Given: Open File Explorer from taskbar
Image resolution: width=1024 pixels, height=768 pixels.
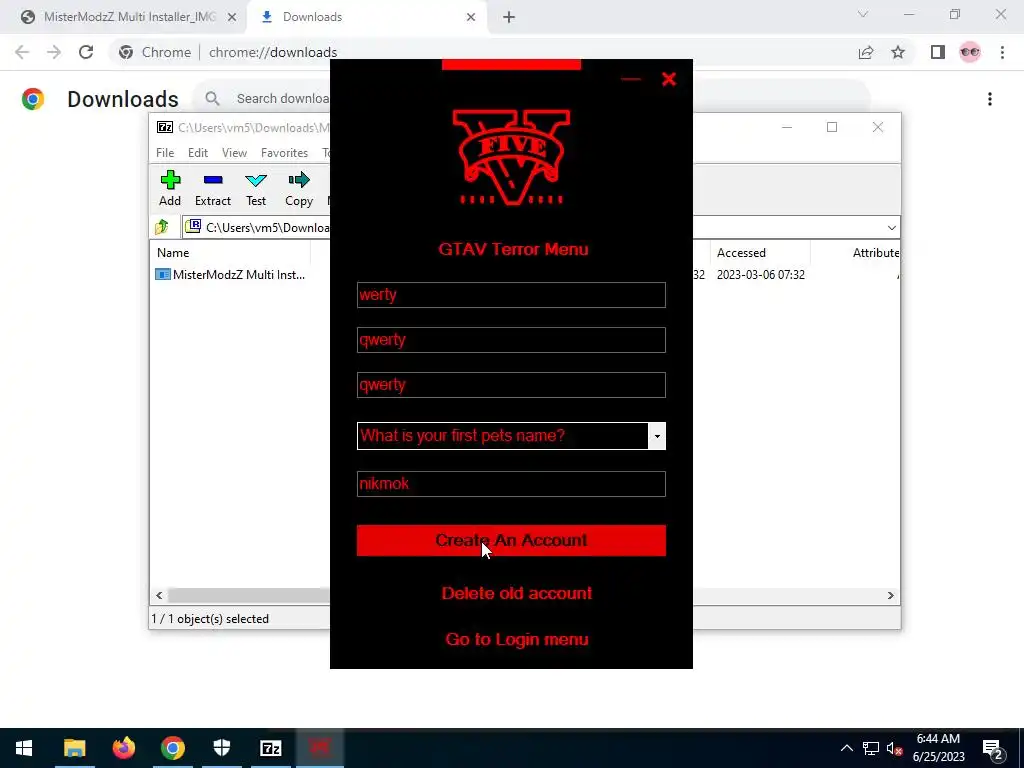Looking at the screenshot, I should click(74, 748).
